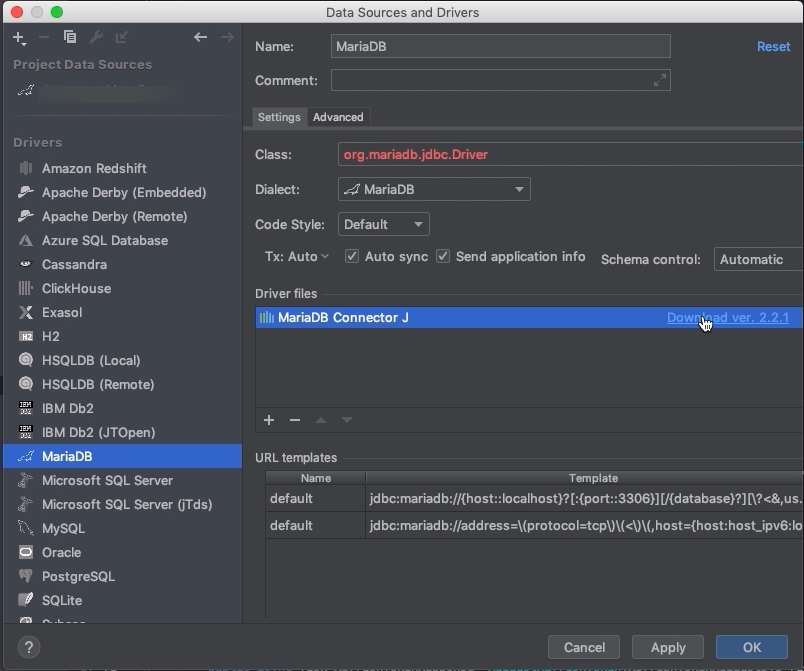This screenshot has height=671, width=804.
Task: Click the HSQLDB (Local) icon
Action: coord(26,360)
